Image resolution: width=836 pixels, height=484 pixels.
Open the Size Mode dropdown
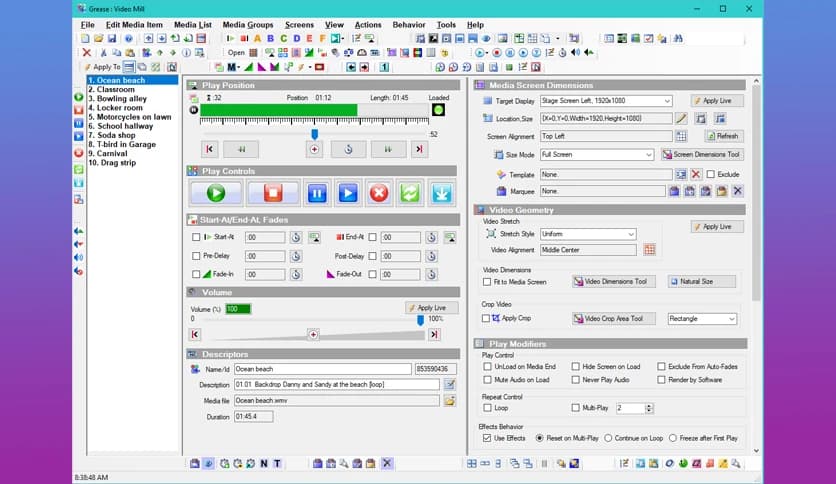[x=648, y=155]
